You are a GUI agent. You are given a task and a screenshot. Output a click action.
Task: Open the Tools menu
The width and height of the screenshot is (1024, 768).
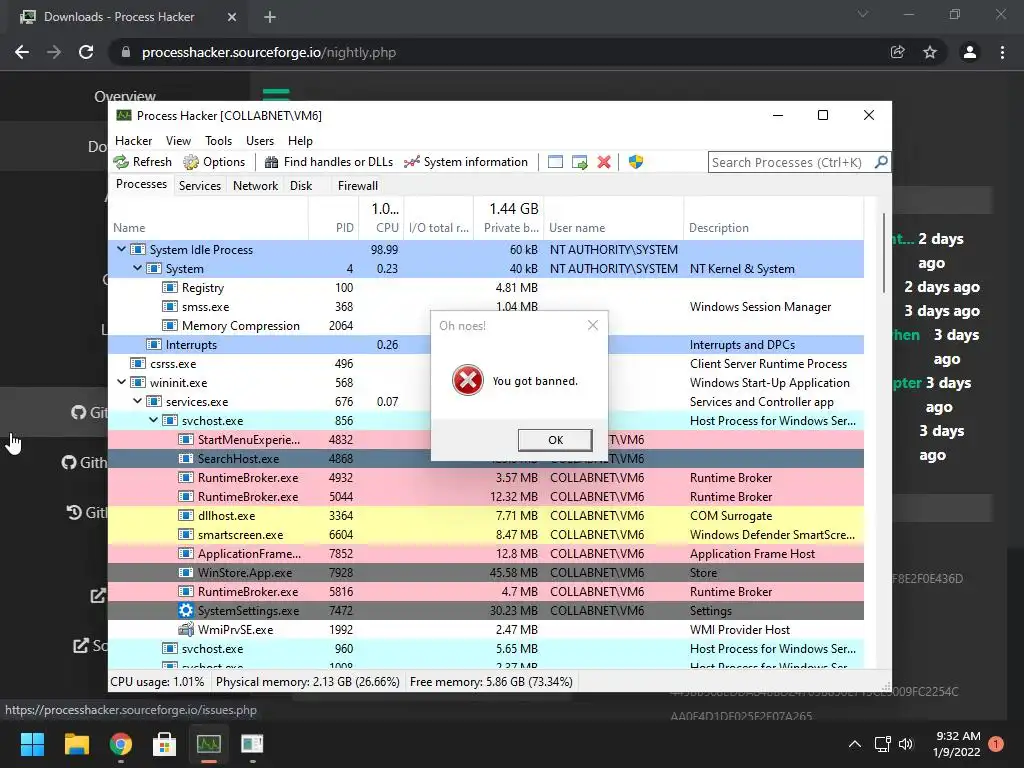coord(218,140)
